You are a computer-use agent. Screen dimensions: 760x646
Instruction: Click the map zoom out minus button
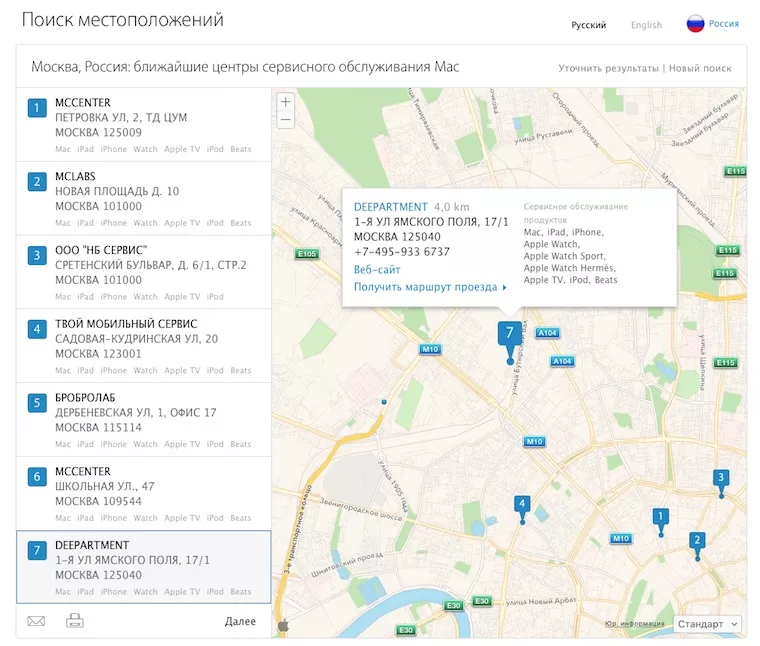coord(286,120)
